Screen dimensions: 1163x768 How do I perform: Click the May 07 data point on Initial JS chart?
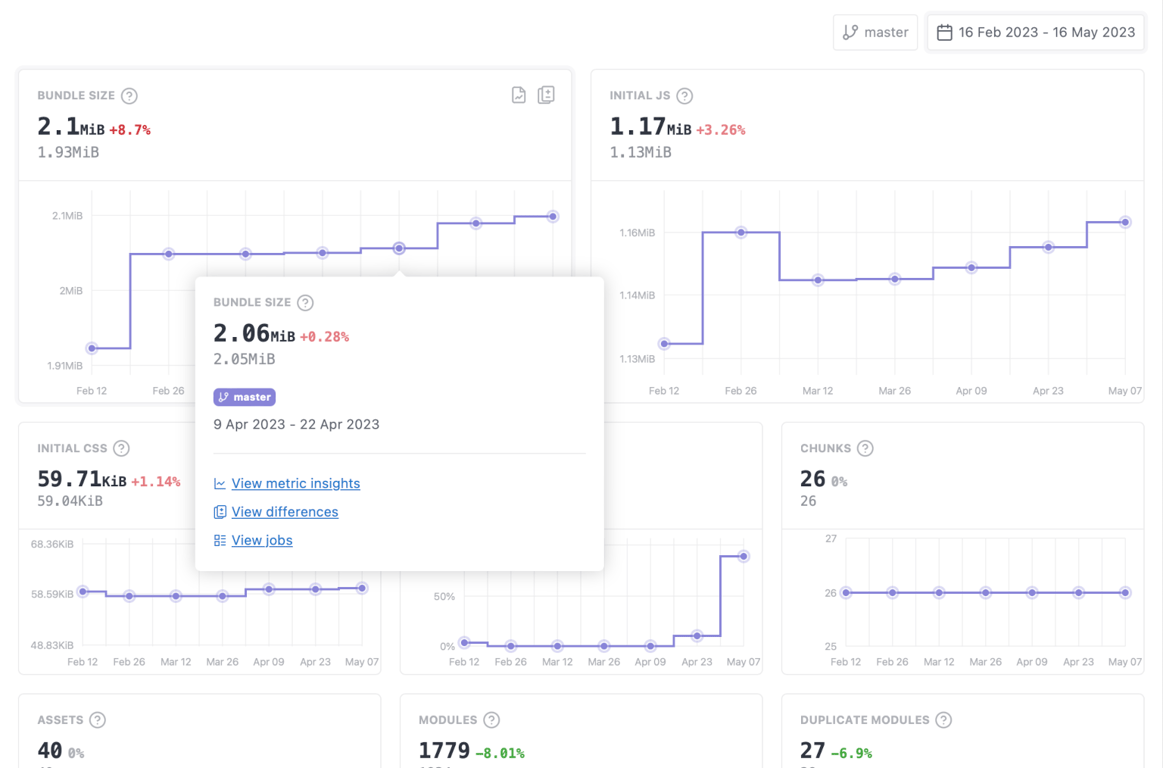tap(1126, 223)
